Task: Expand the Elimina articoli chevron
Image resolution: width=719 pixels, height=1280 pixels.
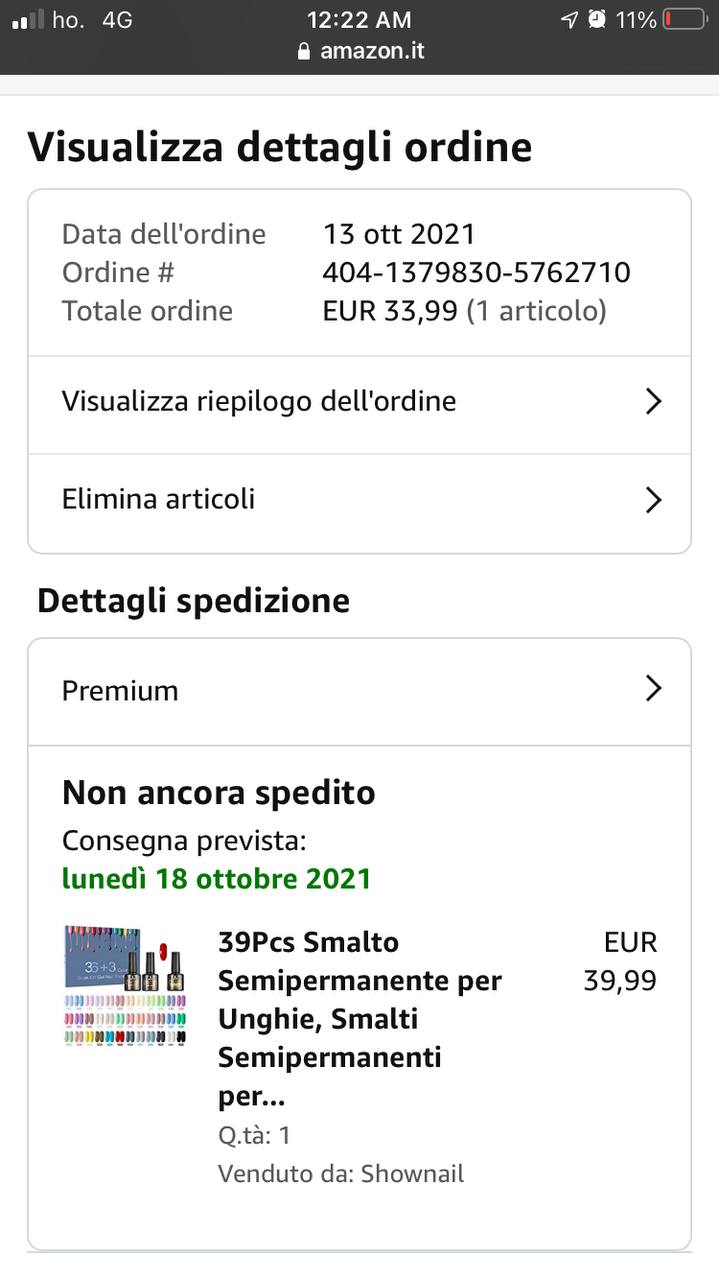Action: (653, 499)
